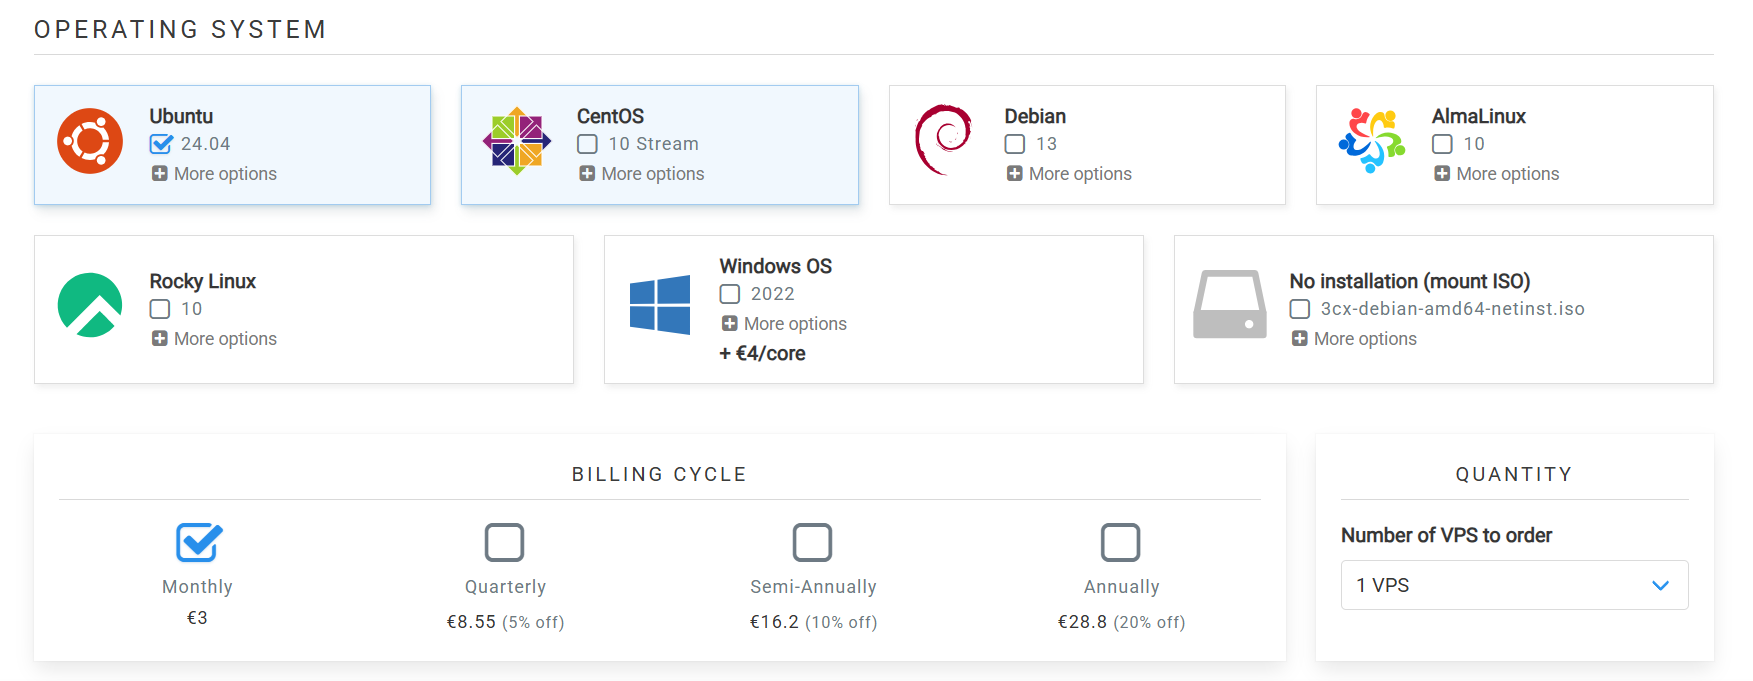The height and width of the screenshot is (681, 1753).
Task: Check the Rocky Linux 10 checkbox
Action: (x=160, y=309)
